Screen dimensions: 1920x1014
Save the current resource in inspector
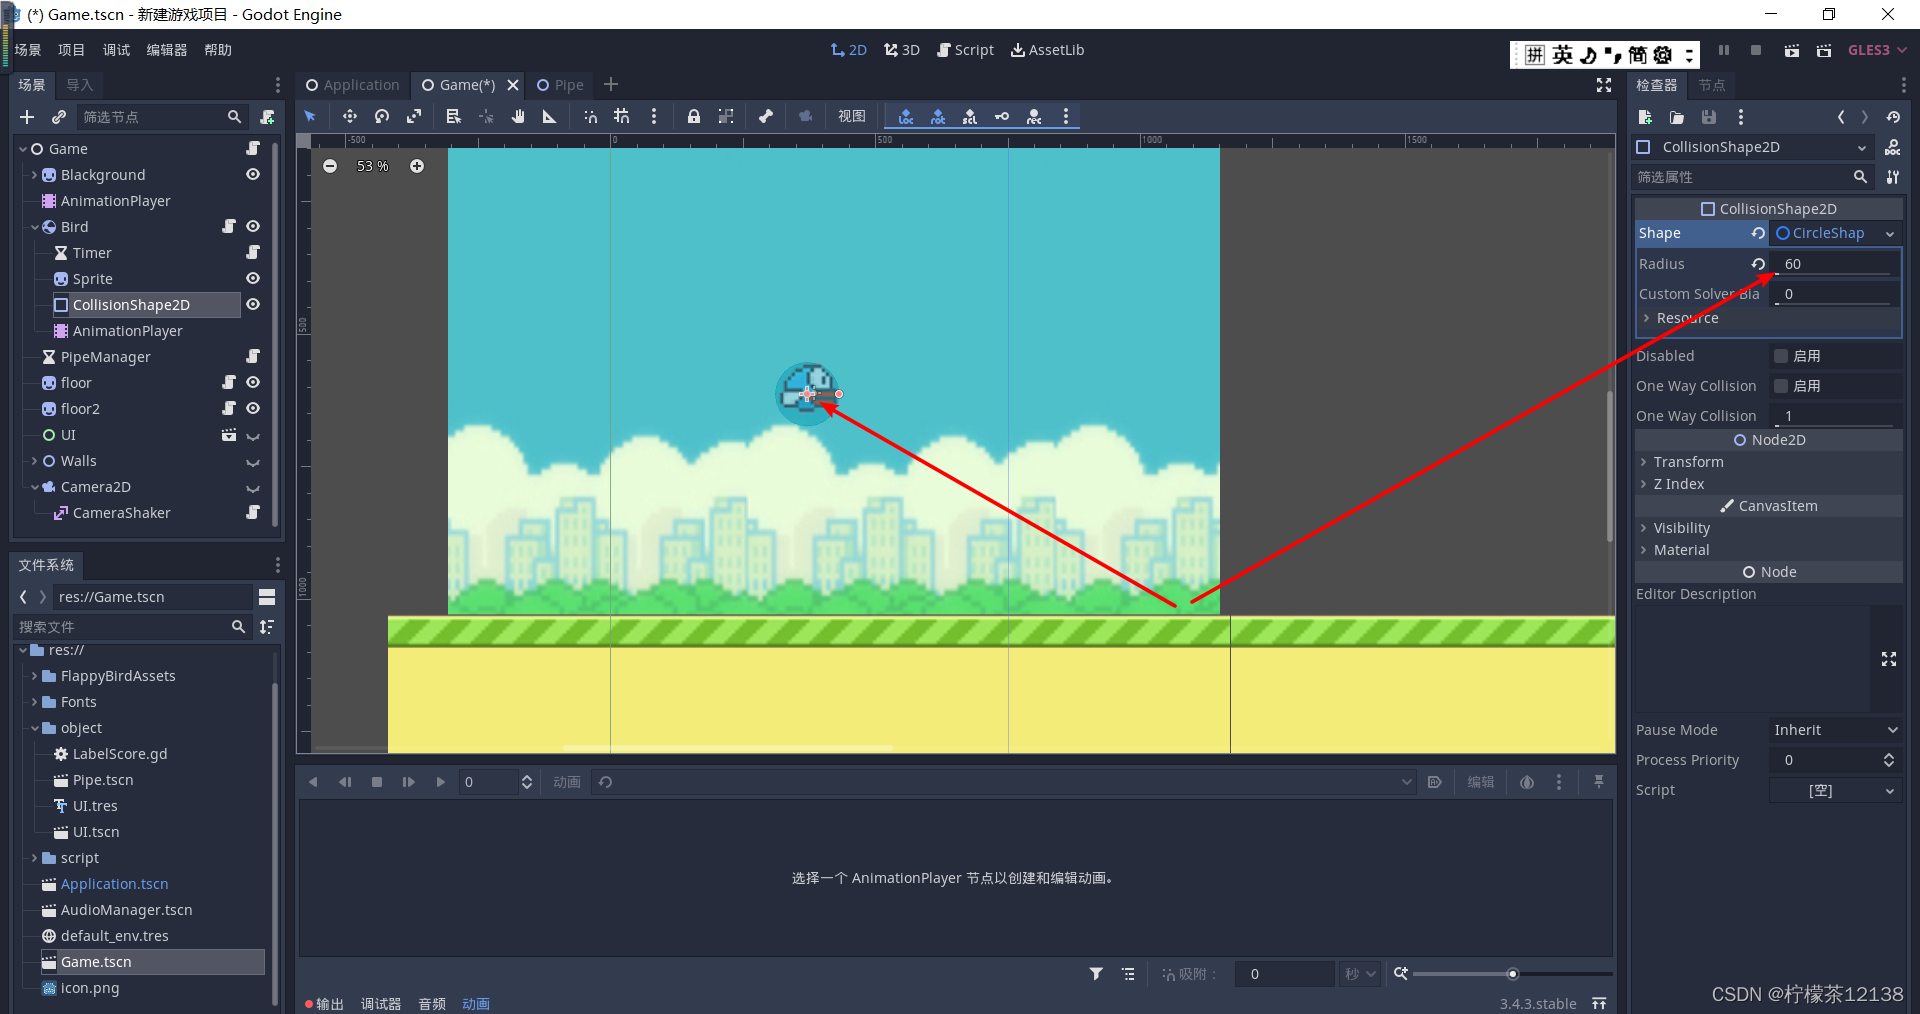pos(1709,117)
